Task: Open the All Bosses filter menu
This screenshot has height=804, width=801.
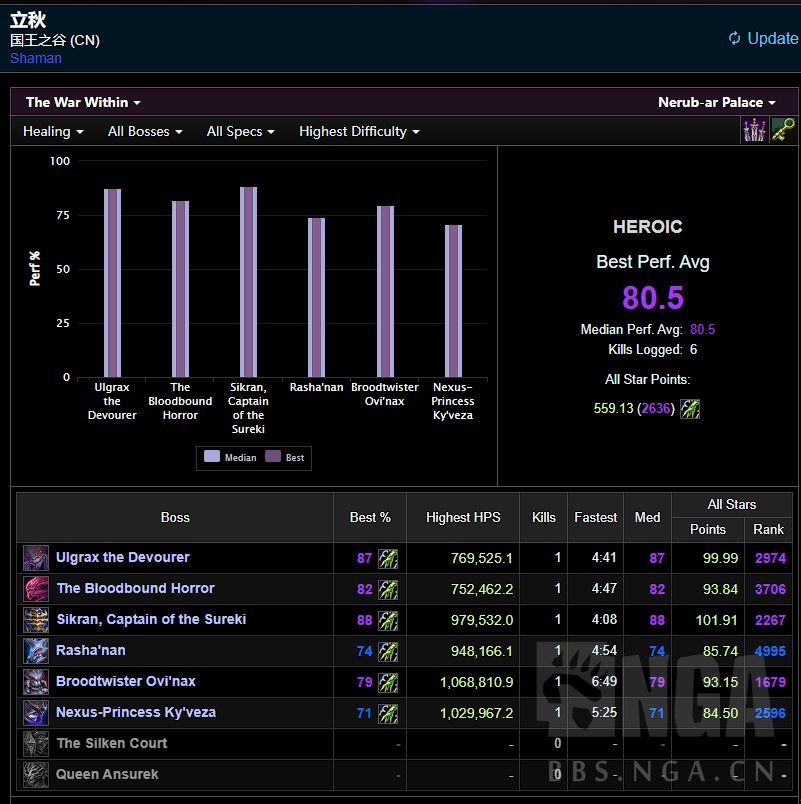Action: click(x=145, y=131)
